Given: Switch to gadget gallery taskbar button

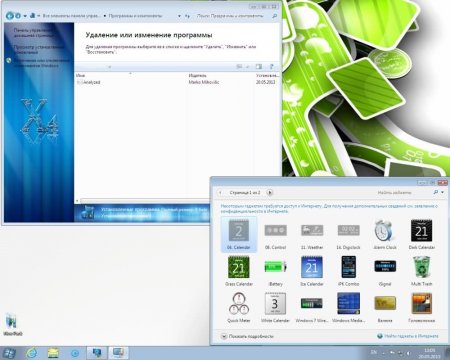Looking at the screenshot, I should (x=118, y=353).
